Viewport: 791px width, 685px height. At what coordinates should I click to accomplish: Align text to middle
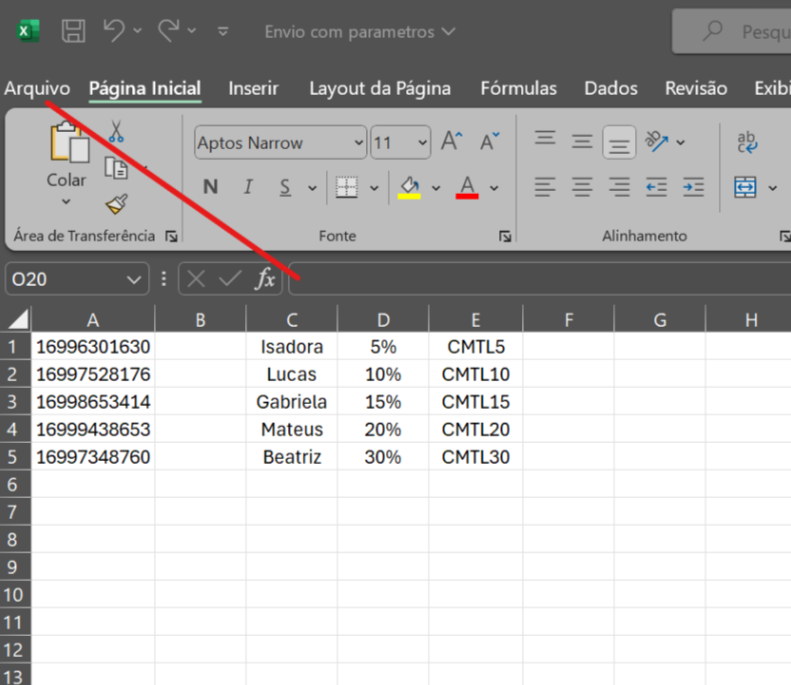pos(582,141)
